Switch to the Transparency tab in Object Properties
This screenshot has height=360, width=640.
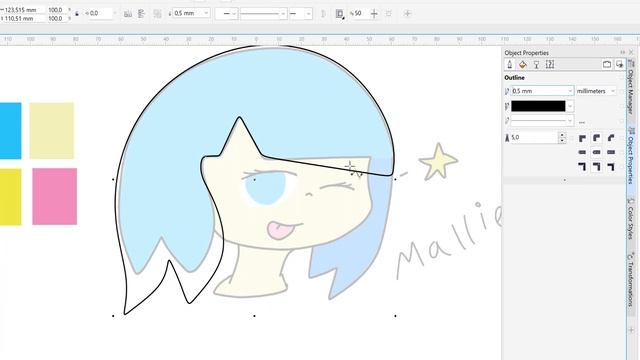pyautogui.click(x=536, y=64)
